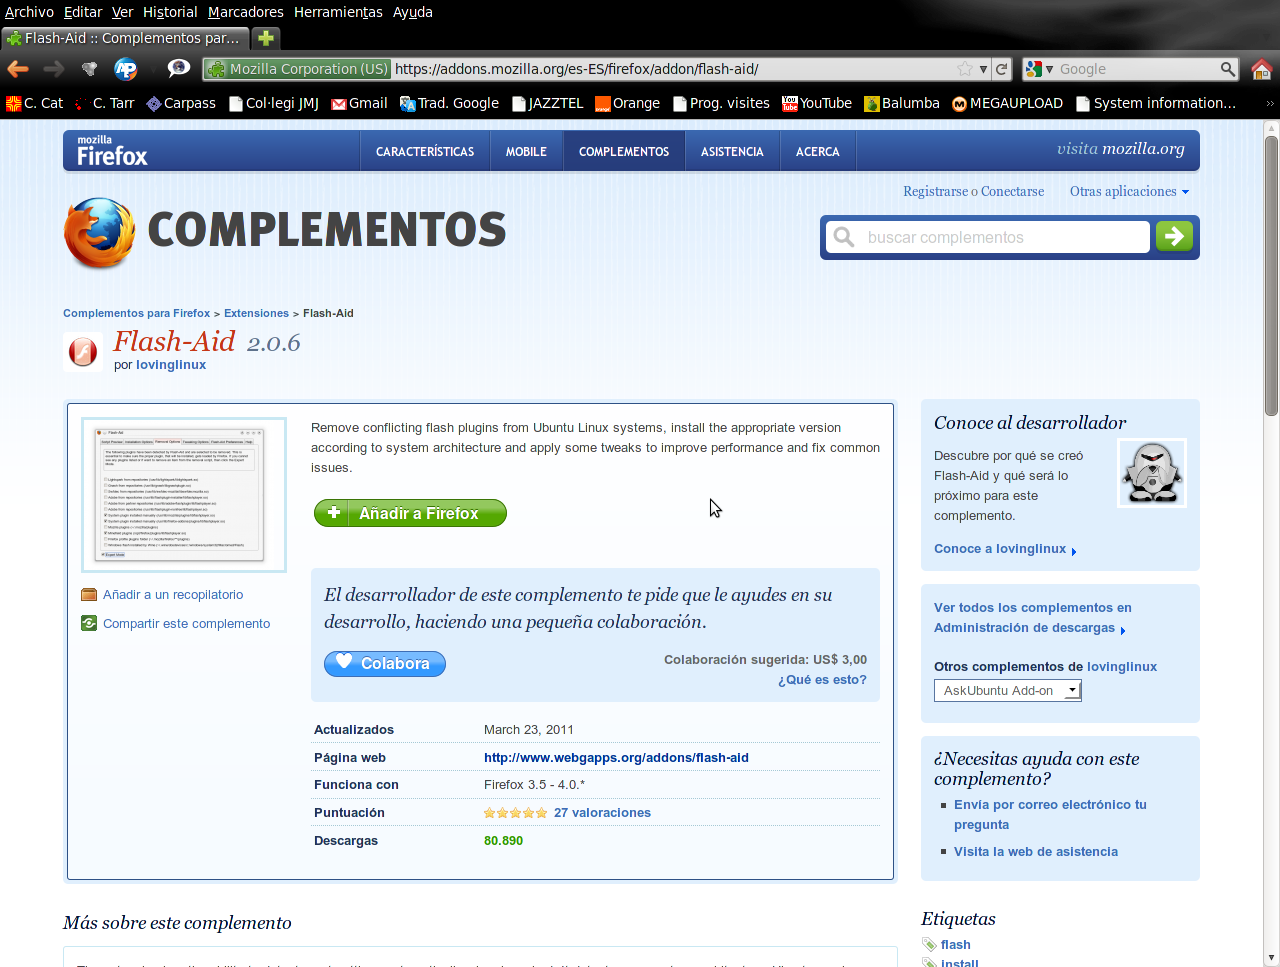
Task: Go back with the orange back arrow
Action: tap(18, 69)
